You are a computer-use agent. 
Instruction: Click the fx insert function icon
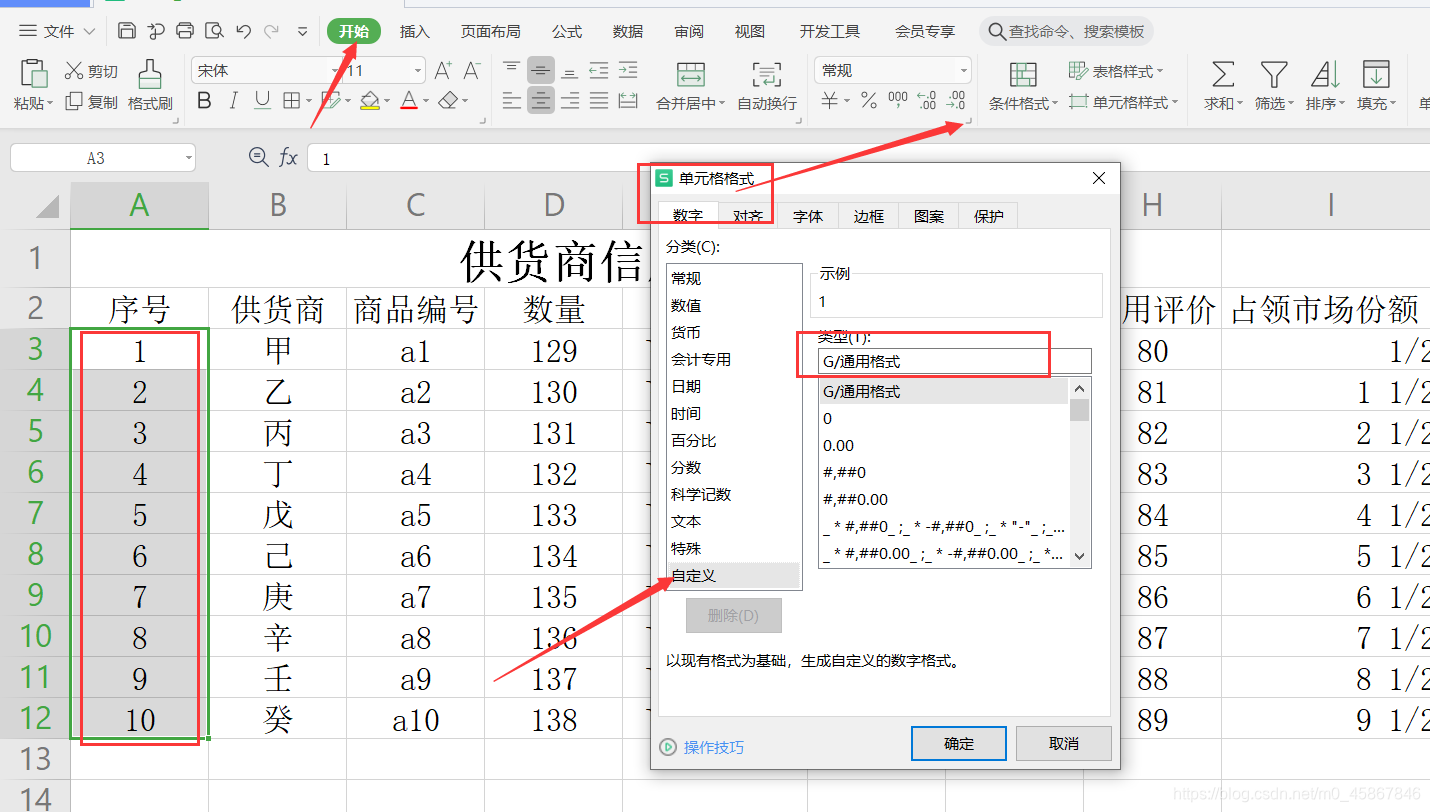(x=288, y=157)
